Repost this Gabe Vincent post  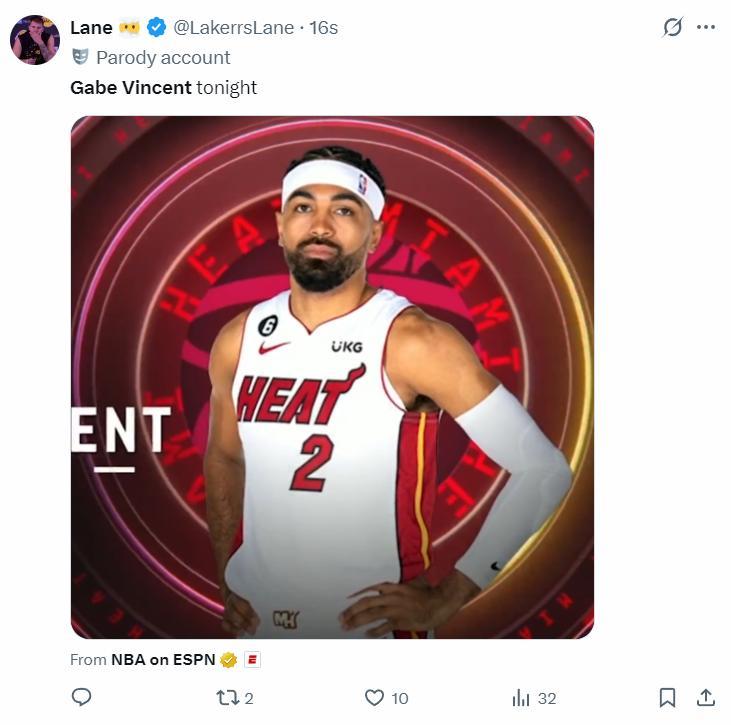(x=228, y=697)
